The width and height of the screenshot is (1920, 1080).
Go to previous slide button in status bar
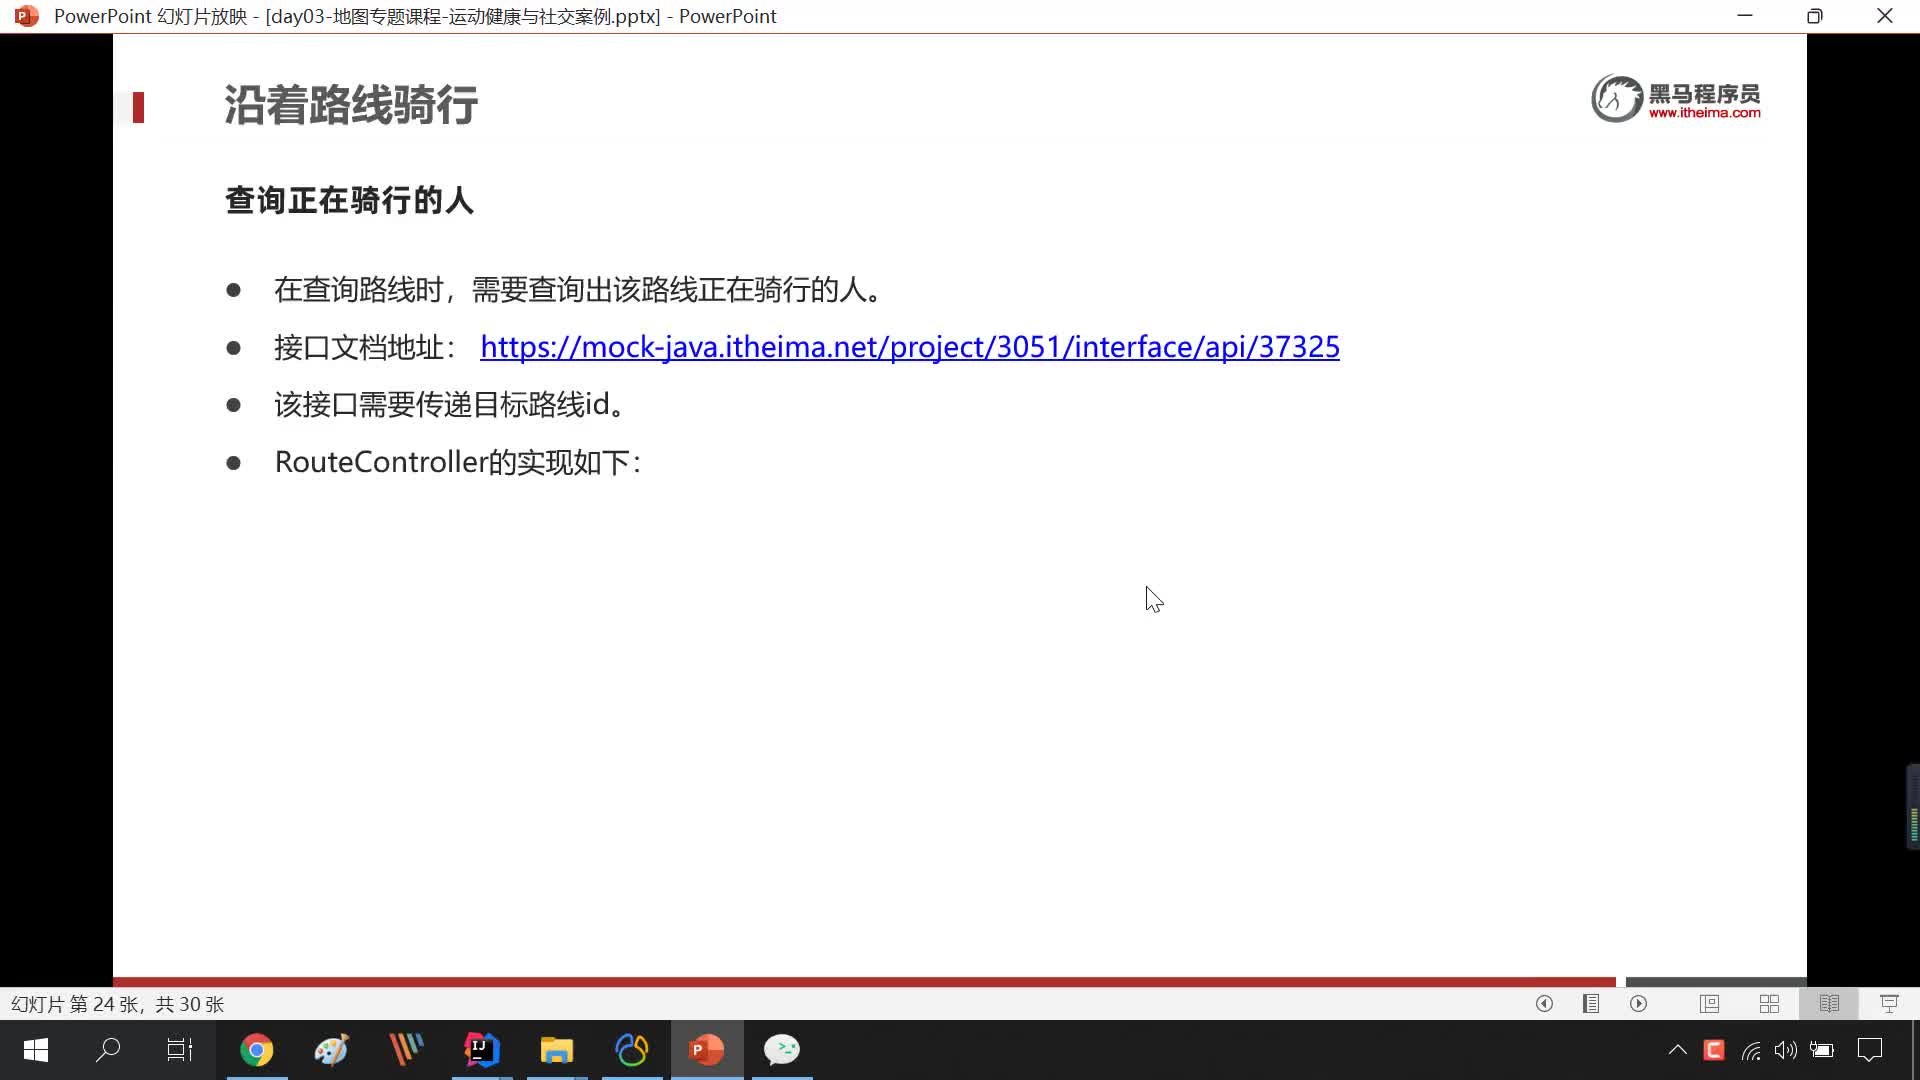click(1544, 1003)
